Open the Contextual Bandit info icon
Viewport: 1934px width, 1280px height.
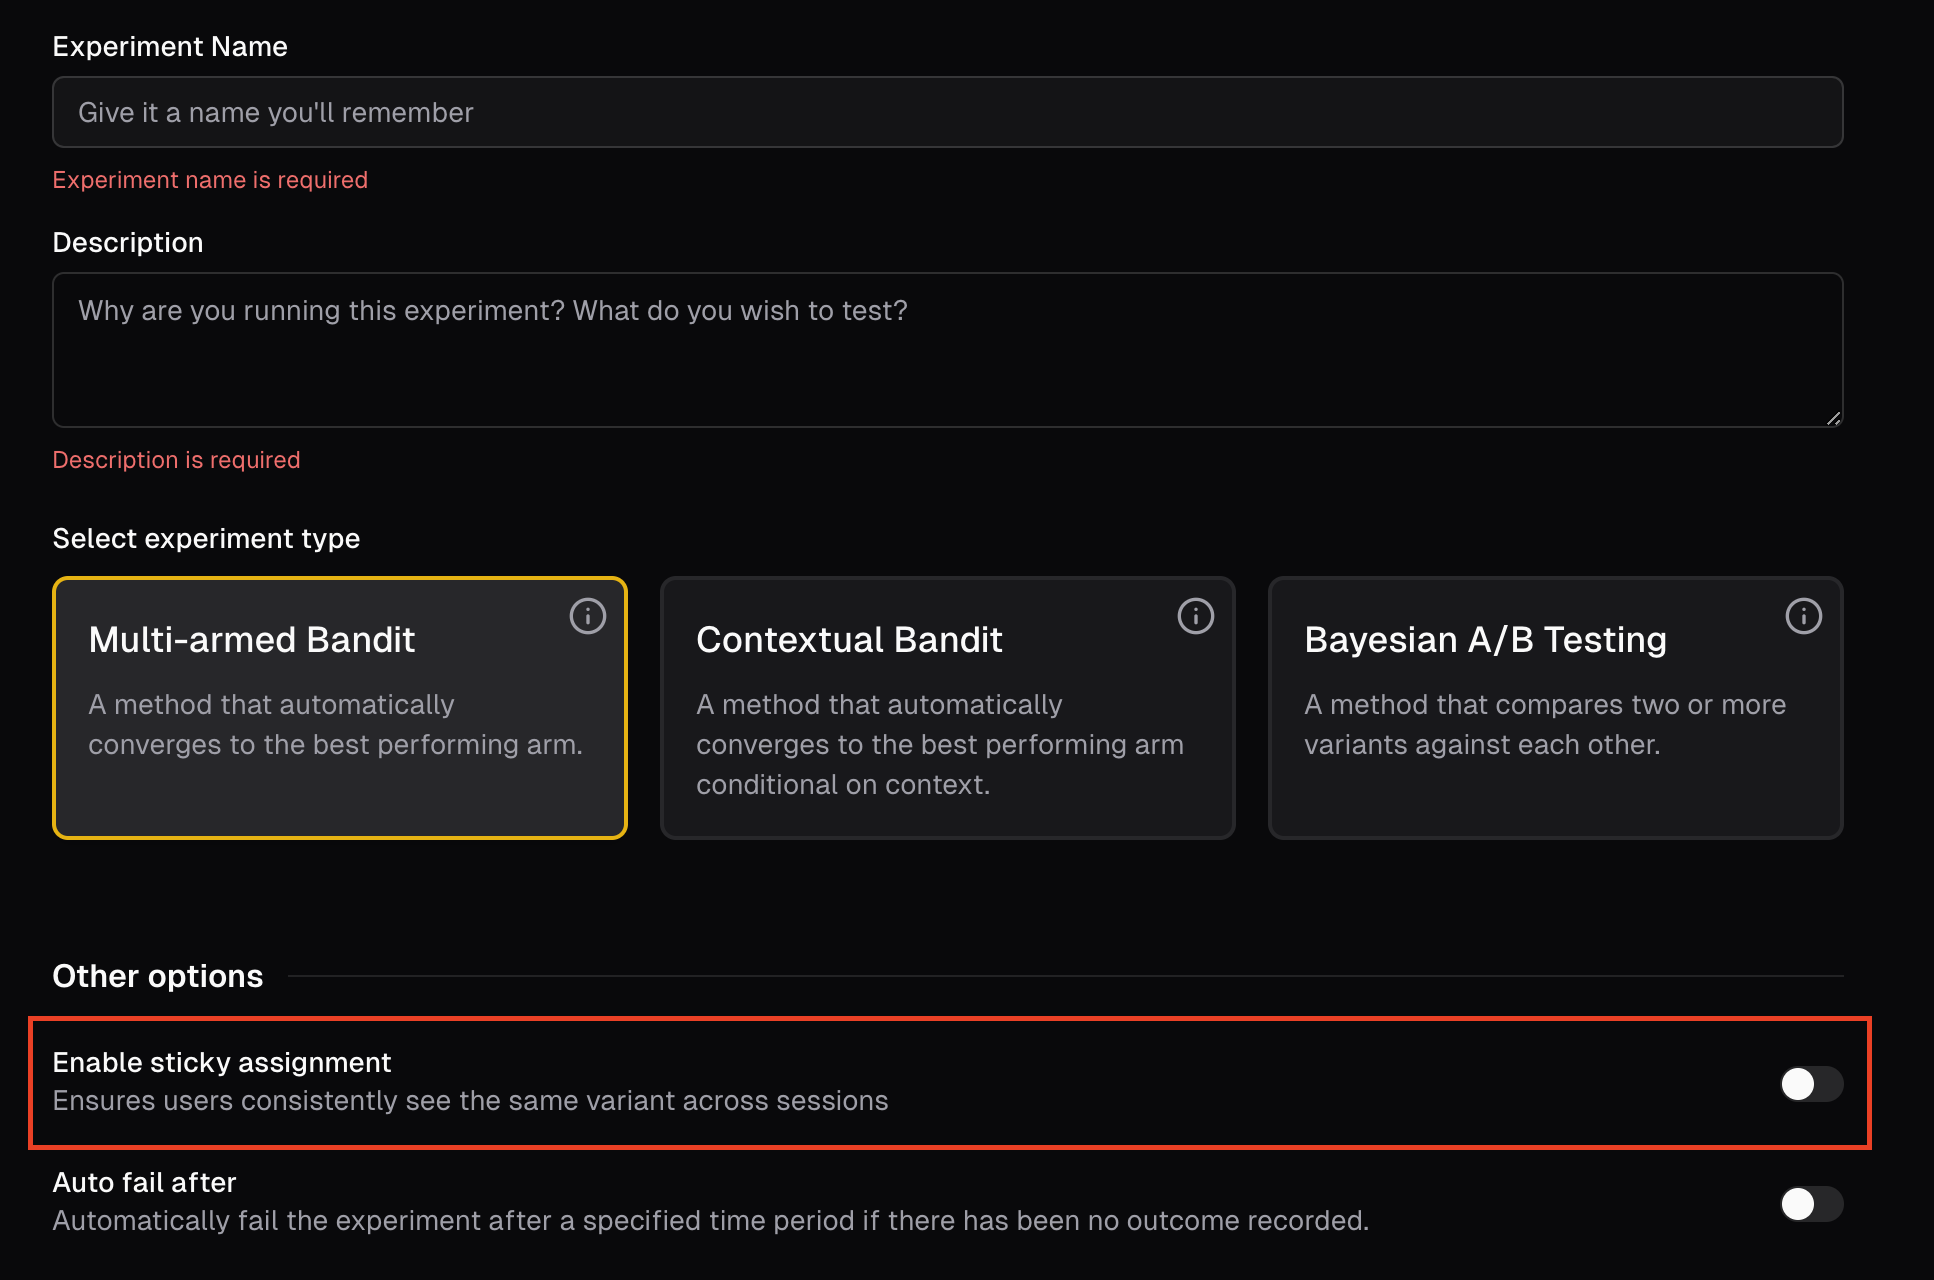point(1196,616)
